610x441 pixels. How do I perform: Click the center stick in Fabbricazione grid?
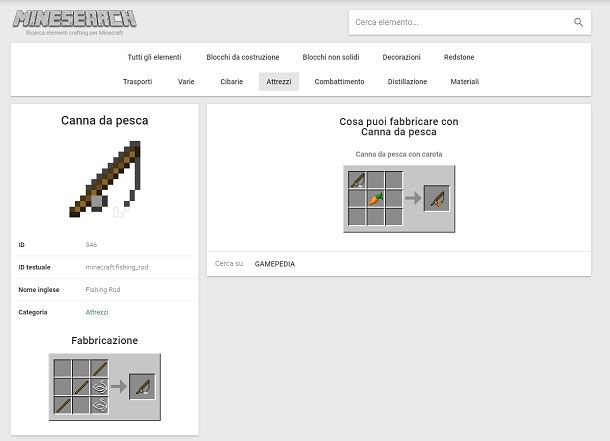pos(81,387)
